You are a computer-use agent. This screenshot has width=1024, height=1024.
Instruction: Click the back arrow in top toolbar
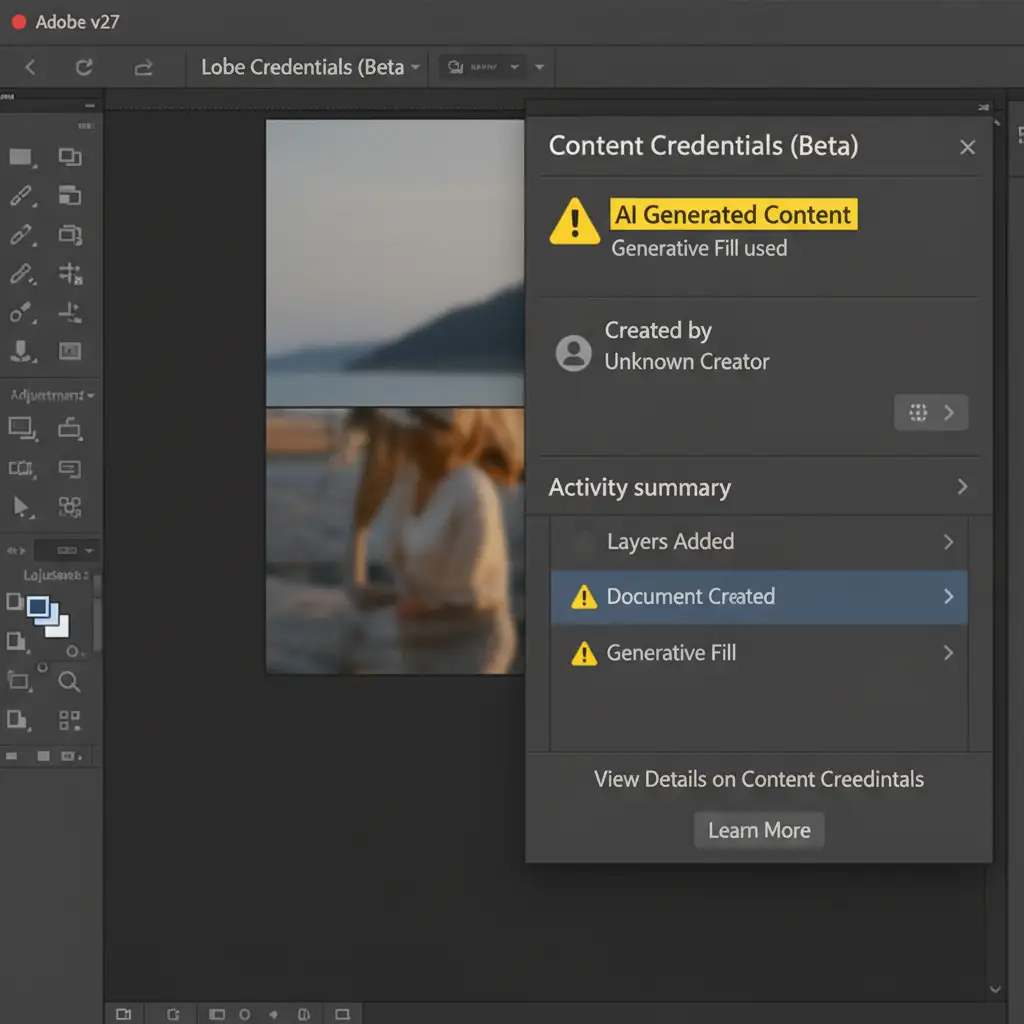pos(30,67)
